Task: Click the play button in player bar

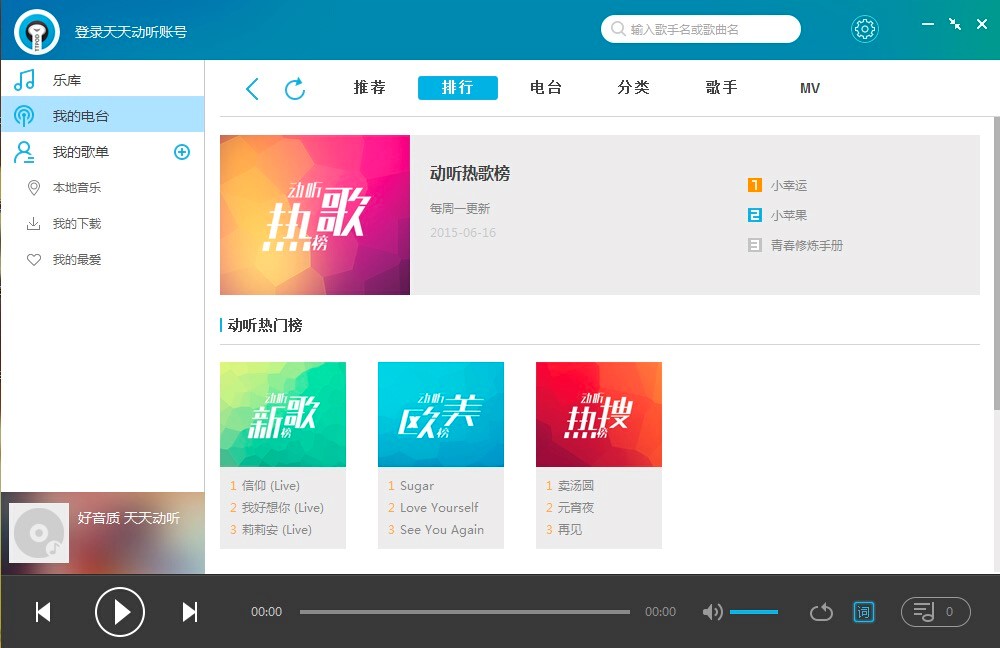Action: click(x=120, y=611)
